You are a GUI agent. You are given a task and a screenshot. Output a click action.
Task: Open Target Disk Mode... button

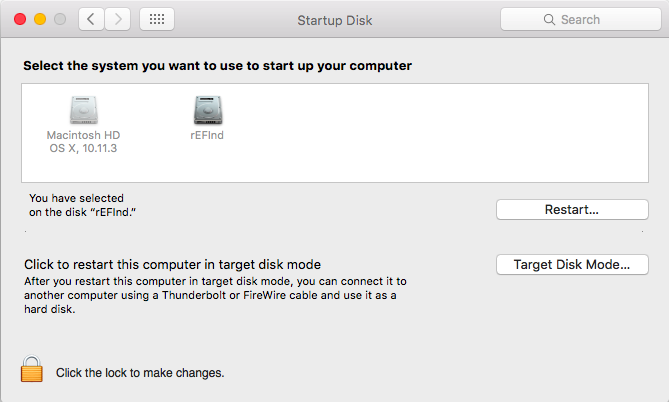[x=572, y=265]
